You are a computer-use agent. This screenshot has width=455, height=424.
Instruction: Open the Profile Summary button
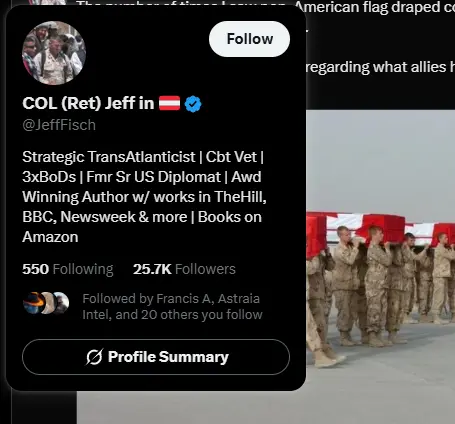(156, 357)
